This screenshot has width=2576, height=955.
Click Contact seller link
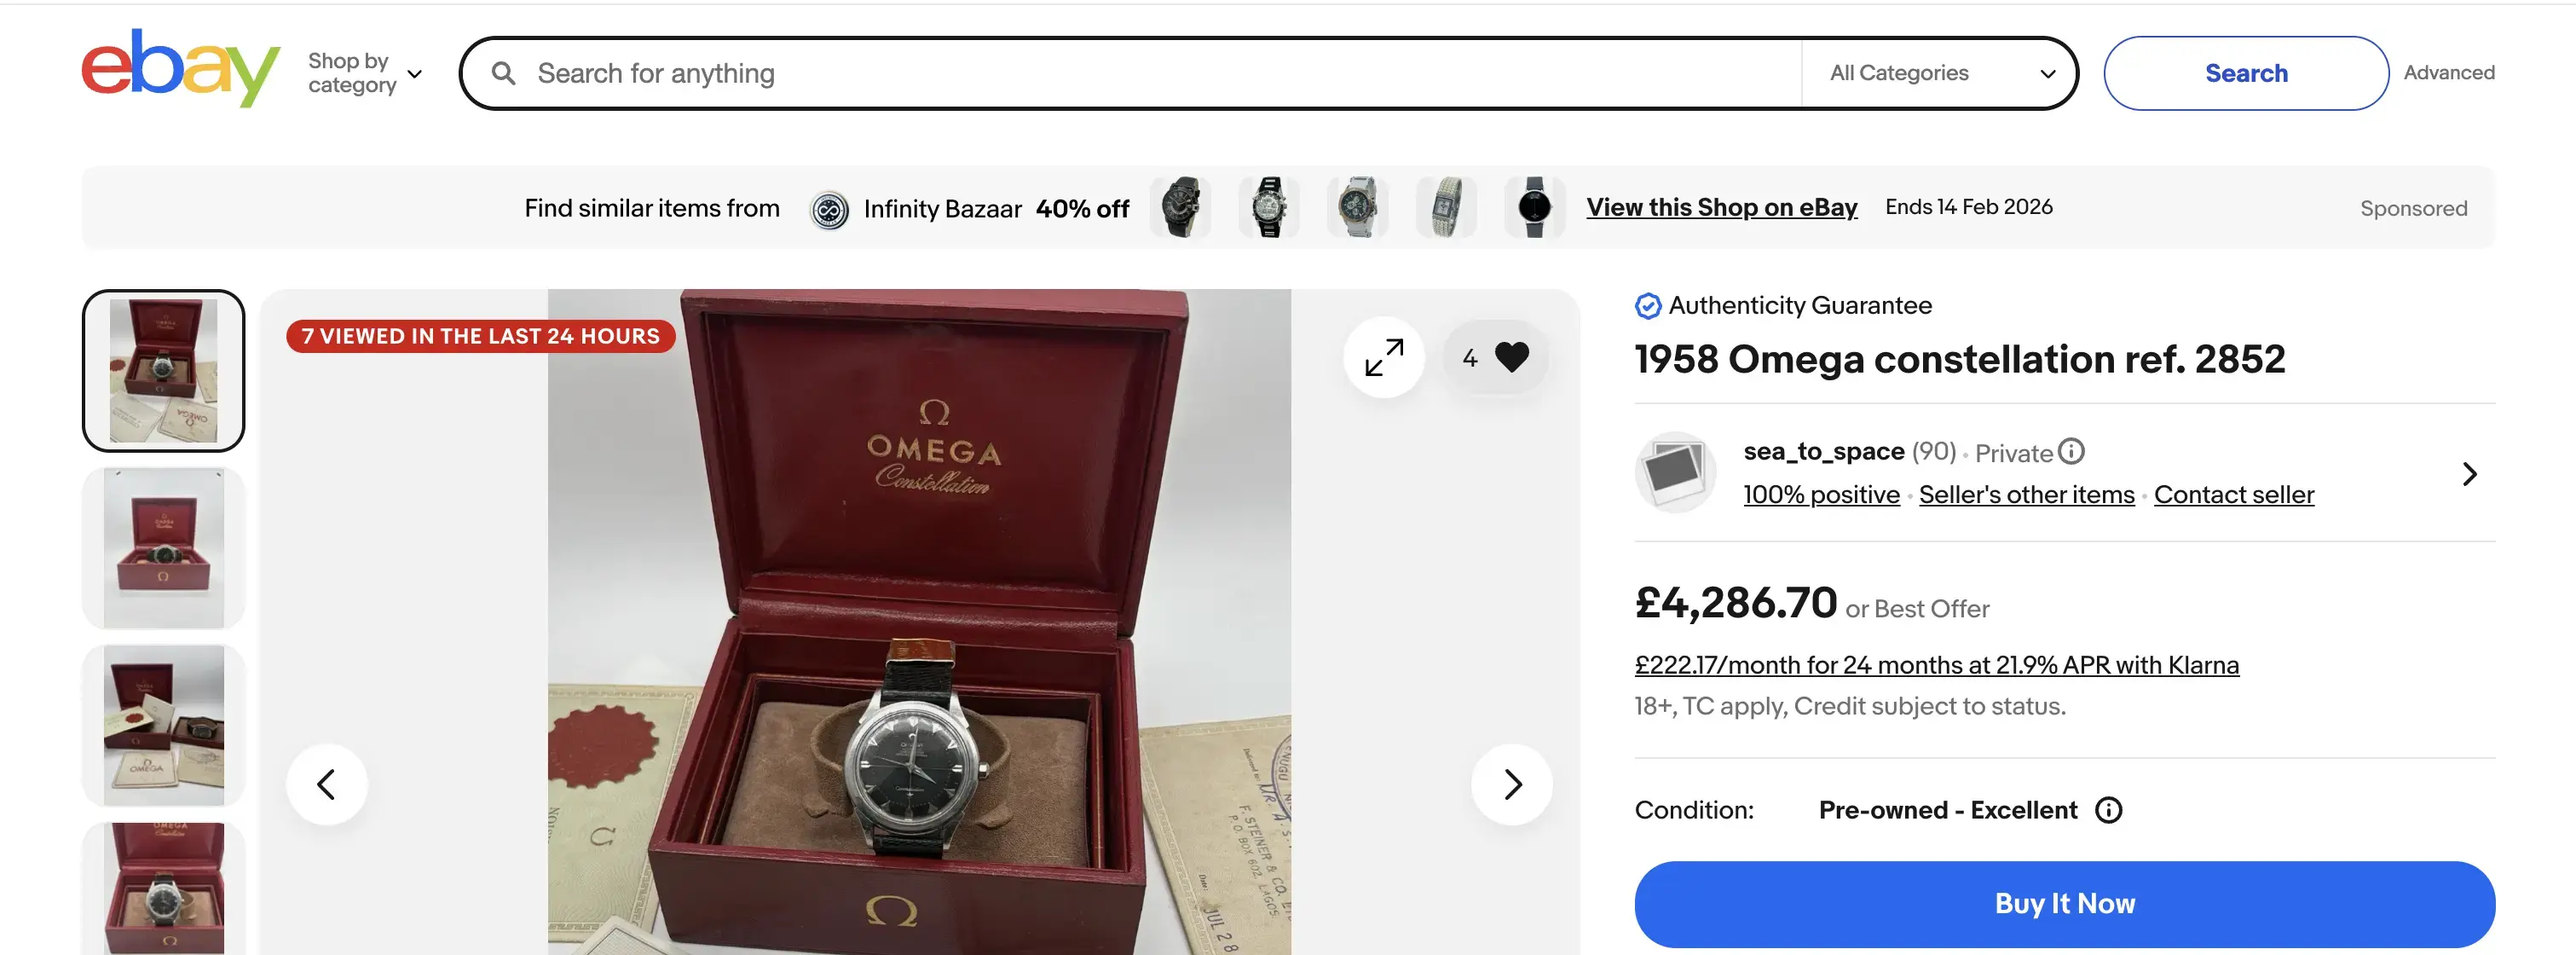point(2233,494)
